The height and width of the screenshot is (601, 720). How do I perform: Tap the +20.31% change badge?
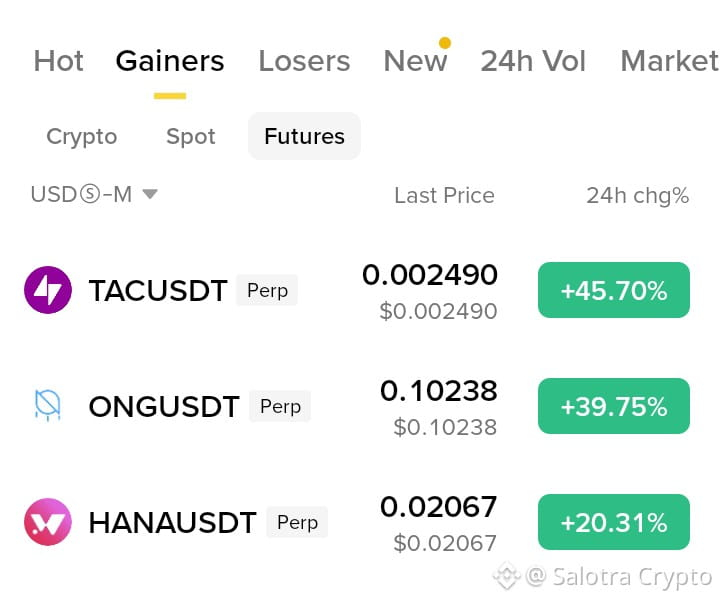tap(614, 522)
